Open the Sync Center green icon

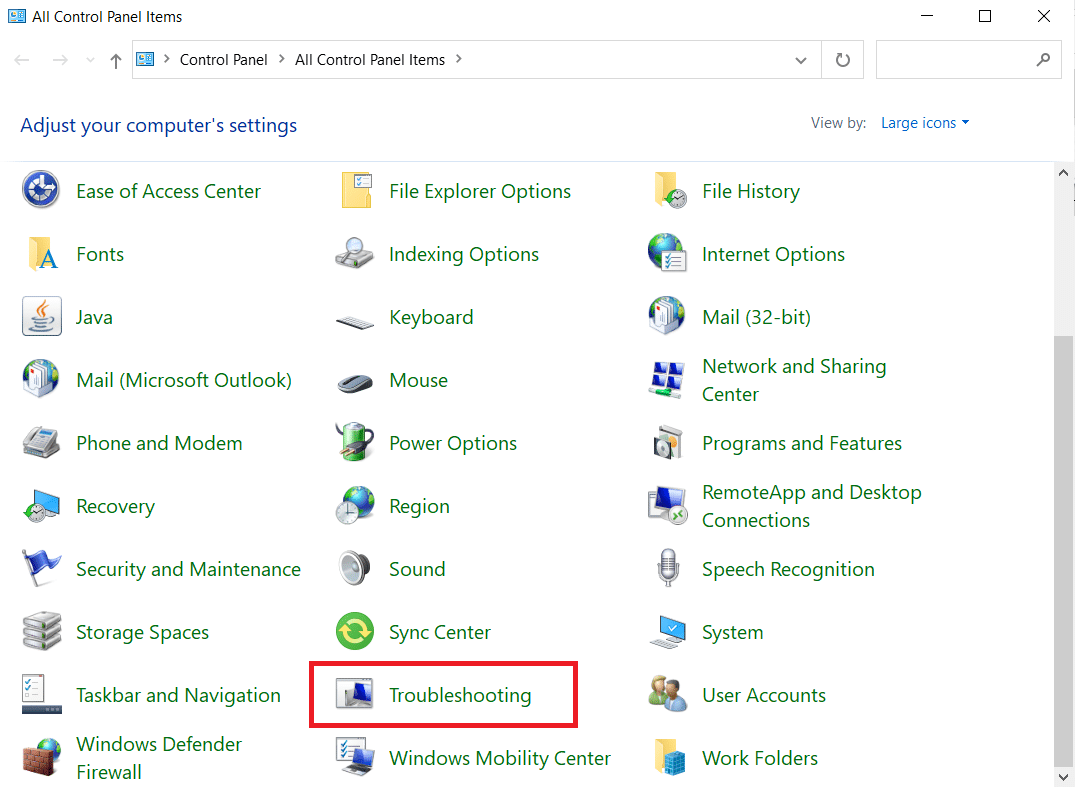(x=354, y=632)
